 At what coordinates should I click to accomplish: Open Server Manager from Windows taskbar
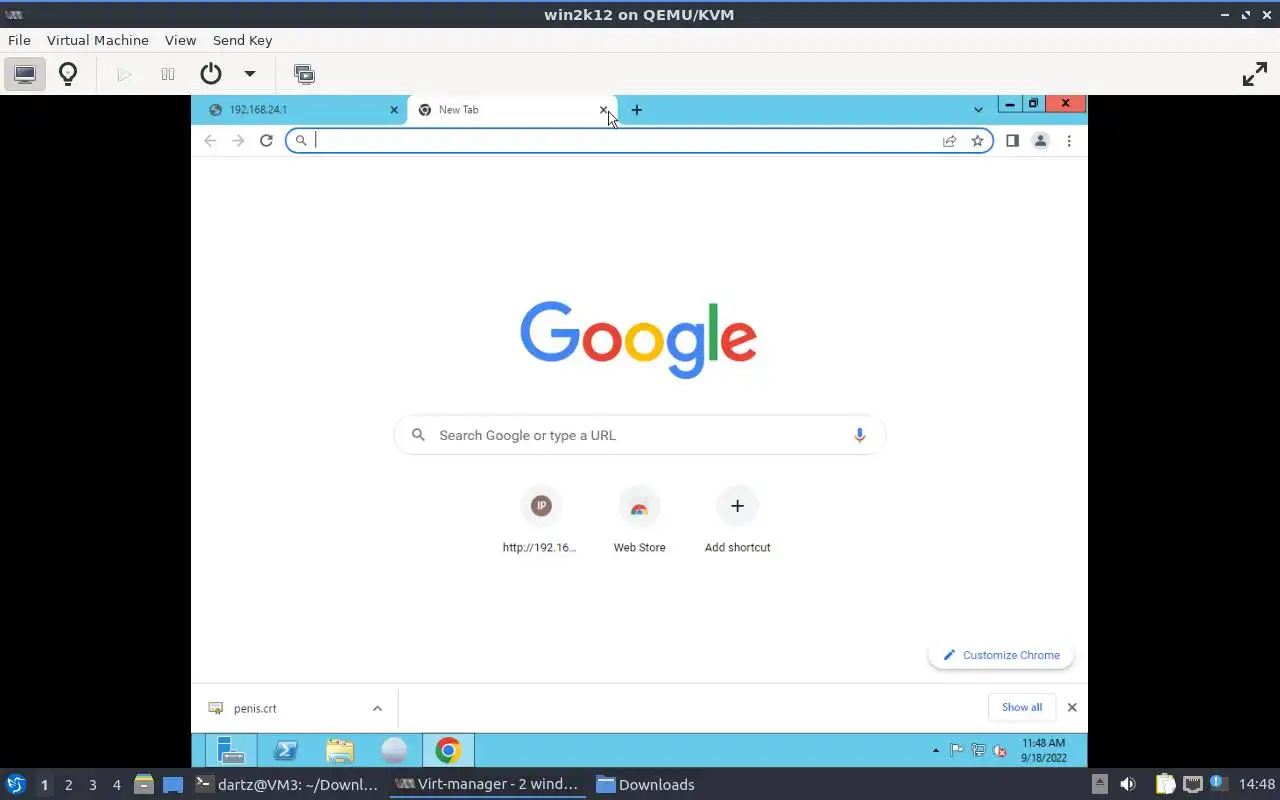(x=231, y=750)
